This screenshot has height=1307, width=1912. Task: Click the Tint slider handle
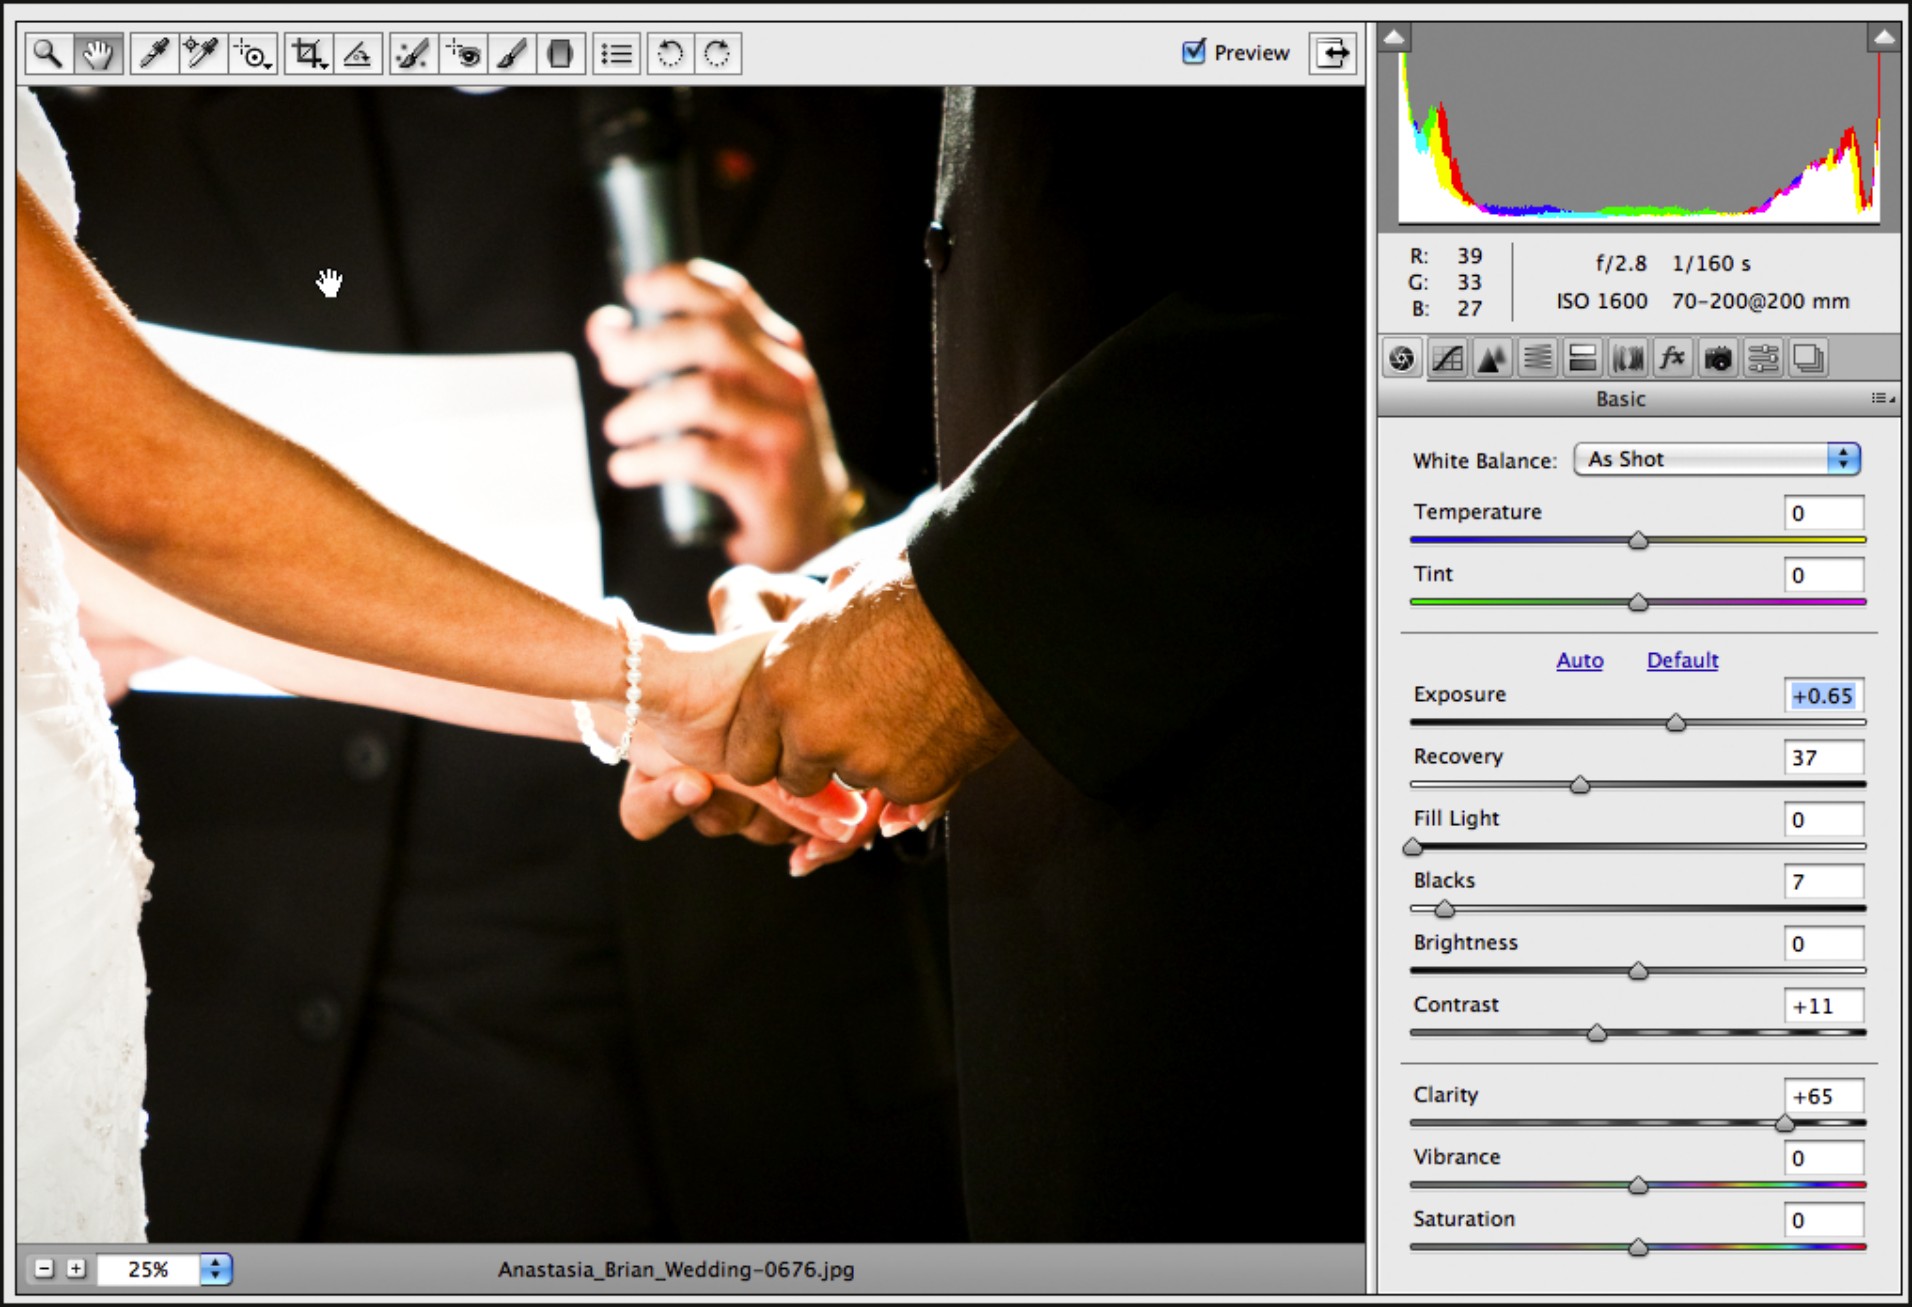[1638, 602]
